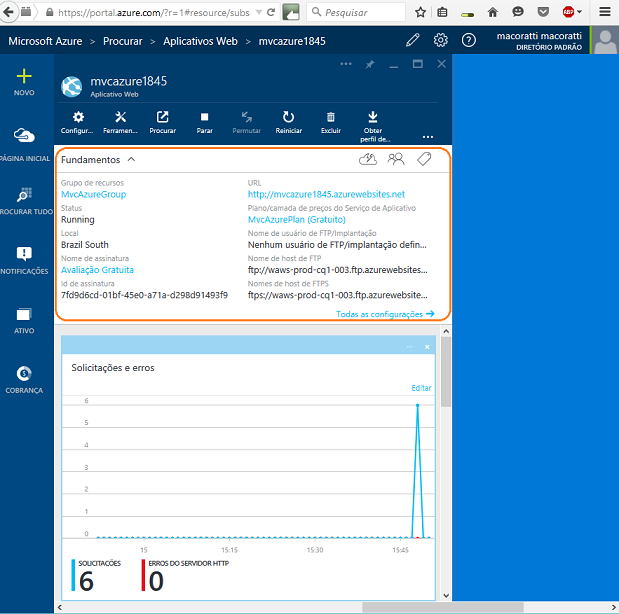Click the vertical scrollbar thumb
The height and width of the screenshot is (614, 619).
click(446, 372)
